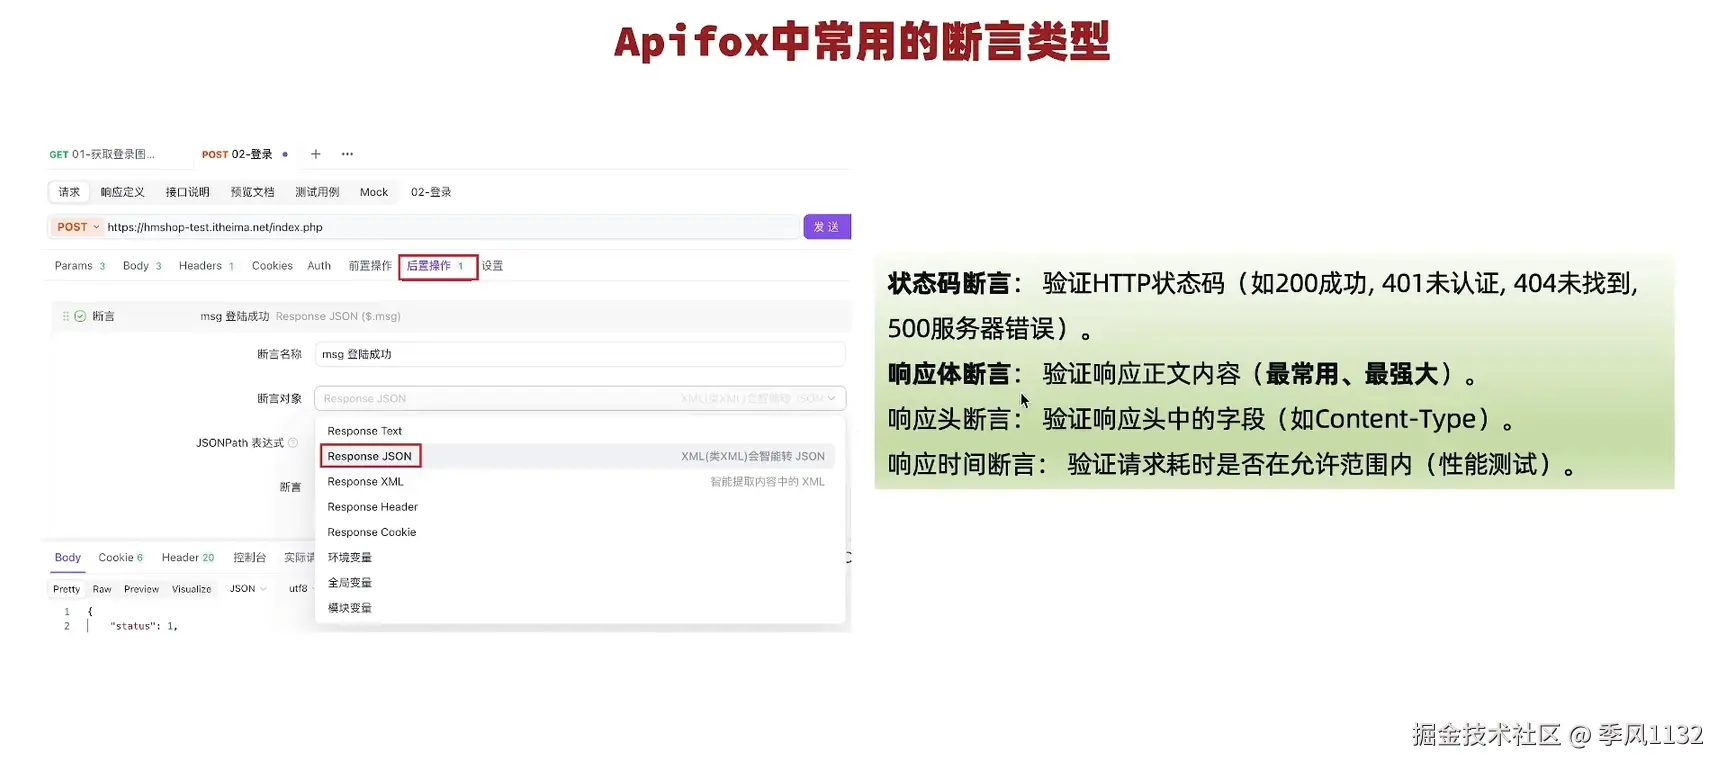
Task: Open the response Header 20 tab
Action: 188,558
